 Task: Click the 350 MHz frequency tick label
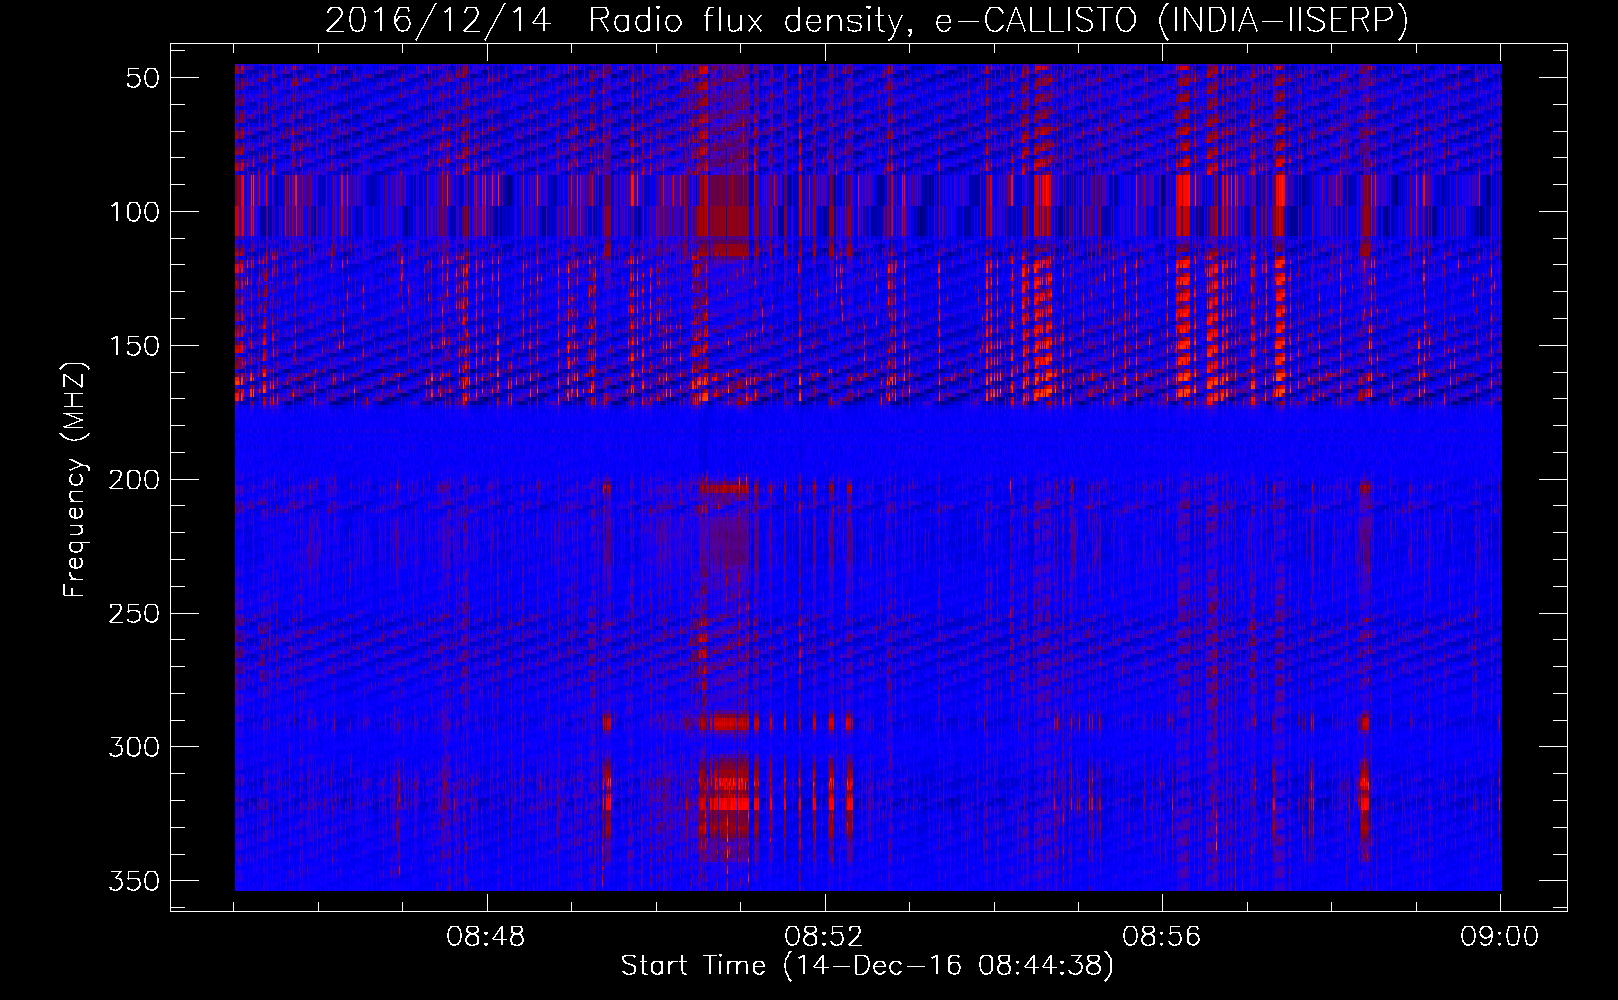pyautogui.click(x=134, y=881)
